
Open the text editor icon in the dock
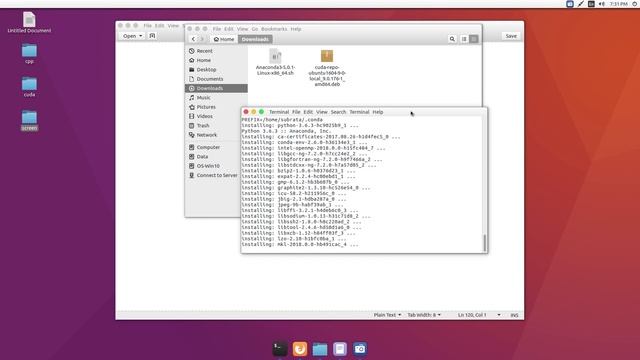(340, 349)
